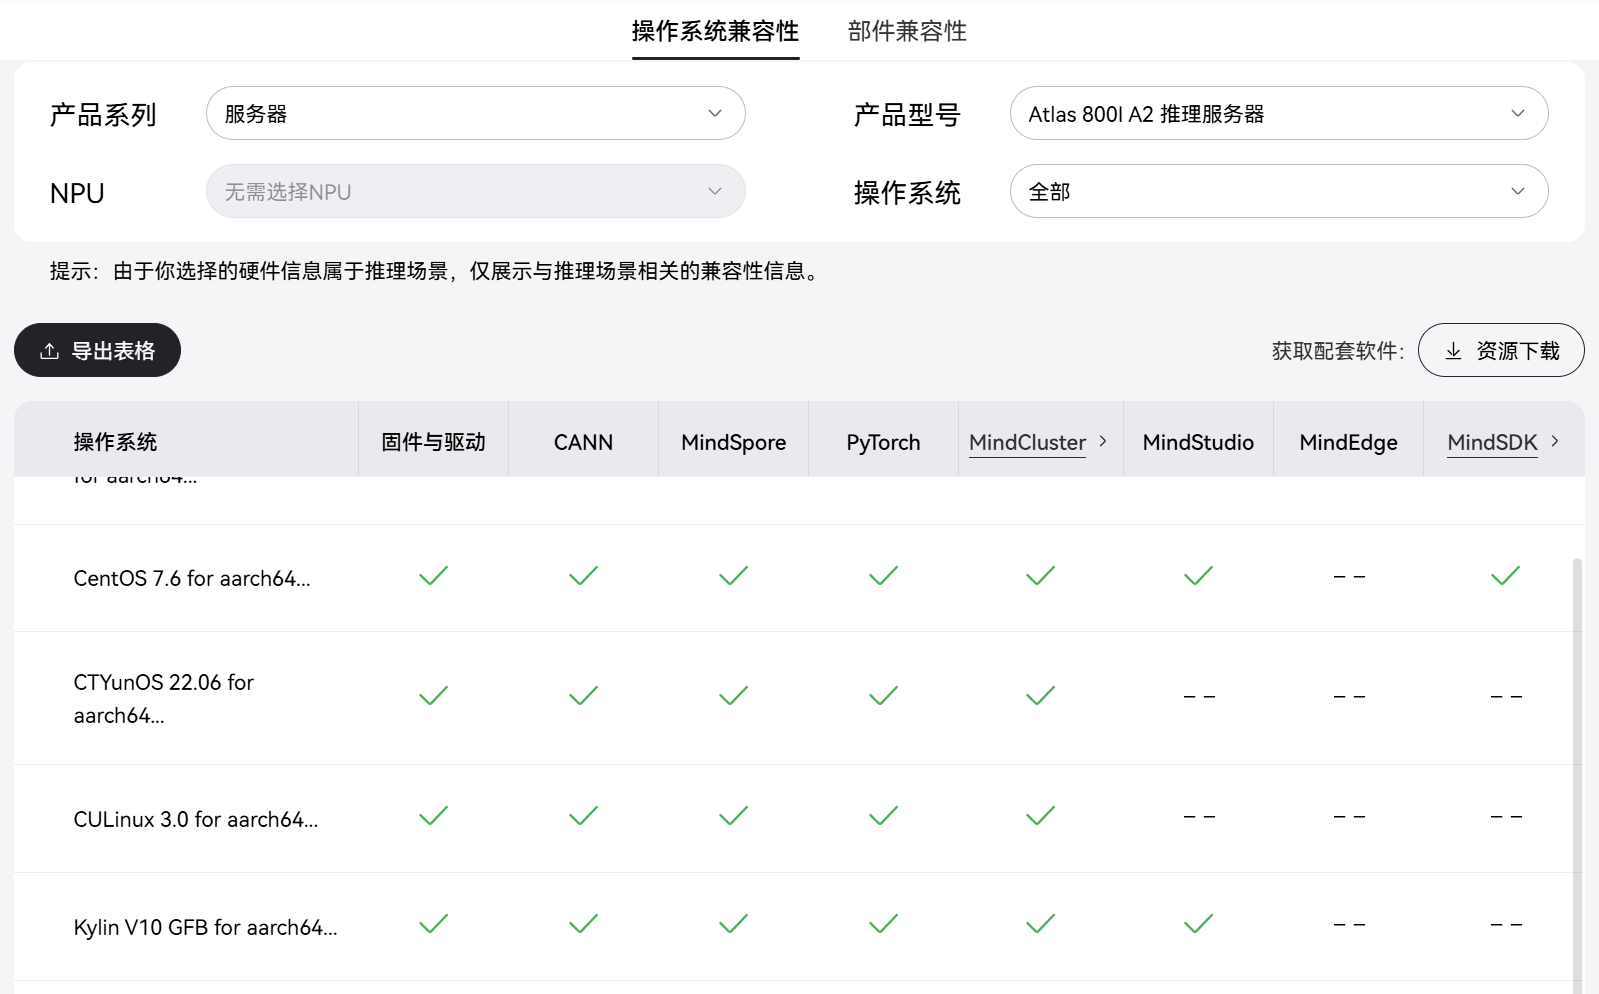Expand the MindSDK column chevron
The width and height of the screenshot is (1599, 994).
[1555, 441]
